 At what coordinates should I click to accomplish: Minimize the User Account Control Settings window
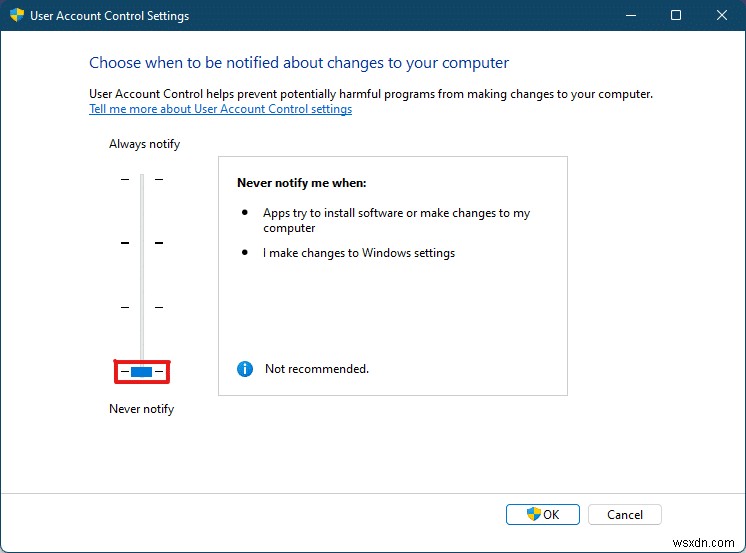[x=631, y=15]
